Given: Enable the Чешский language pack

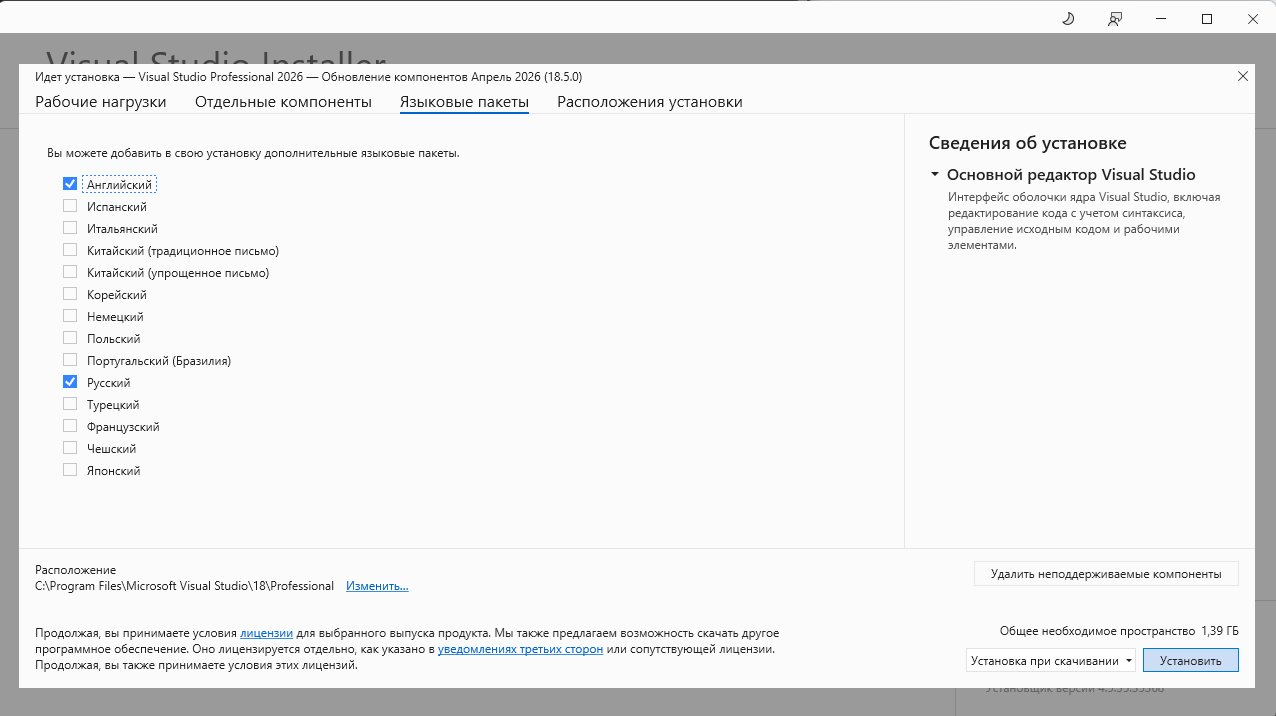Looking at the screenshot, I should point(70,448).
